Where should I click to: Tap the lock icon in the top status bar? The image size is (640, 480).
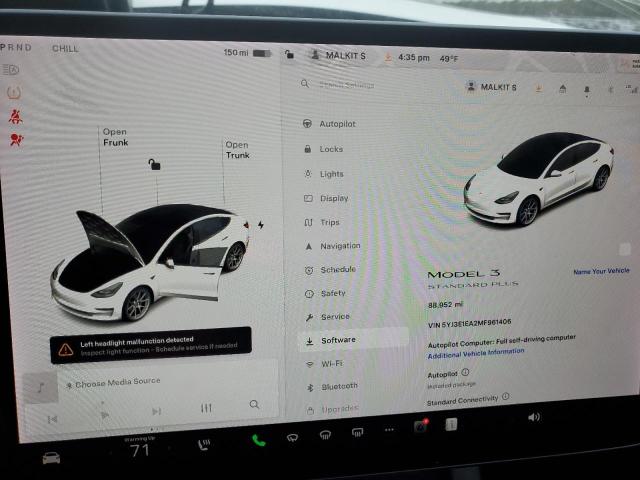289,54
